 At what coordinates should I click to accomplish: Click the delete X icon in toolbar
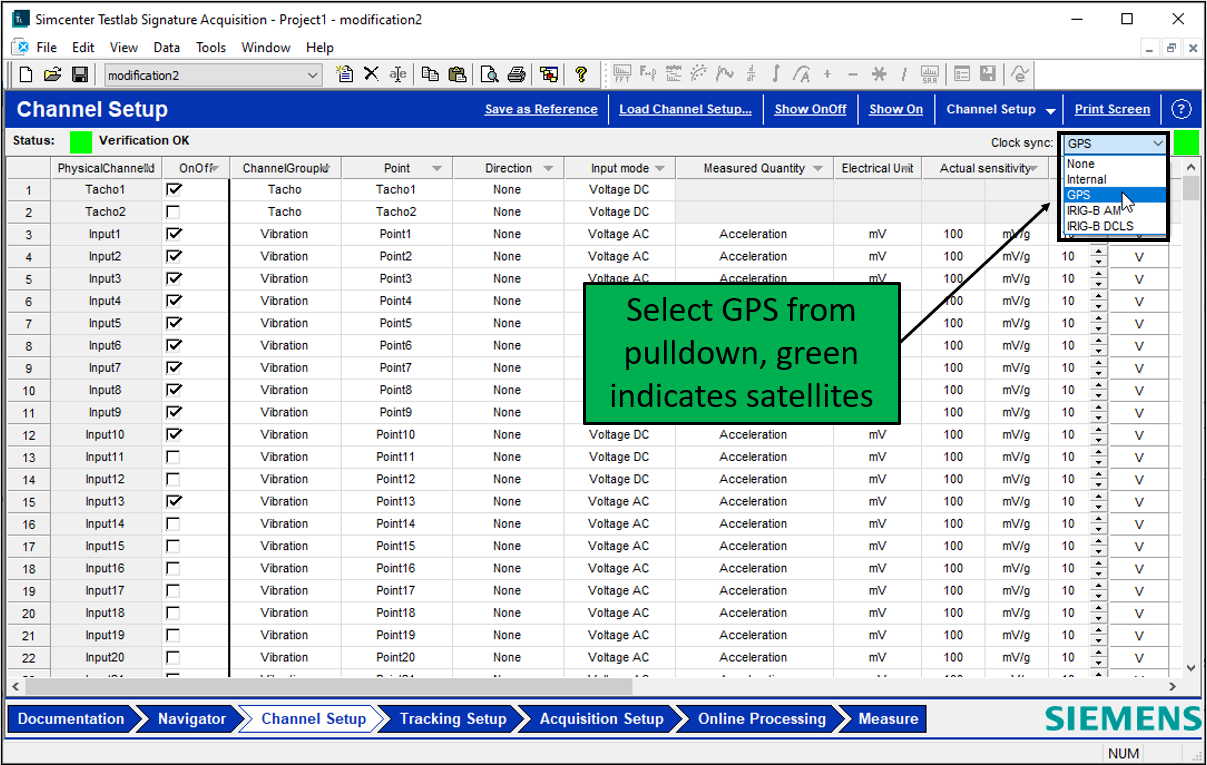[371, 74]
